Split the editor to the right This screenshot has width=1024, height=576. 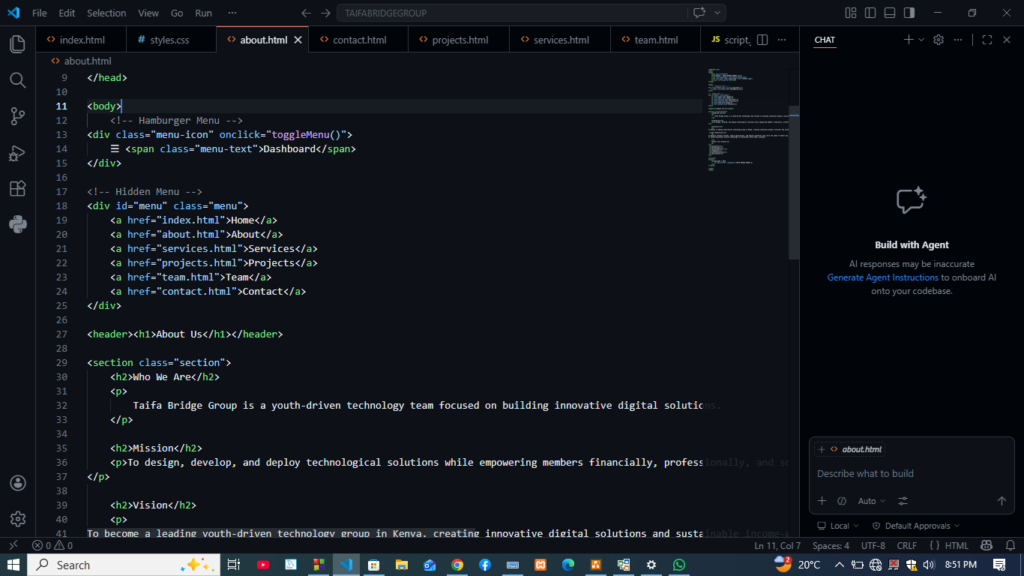click(762, 40)
